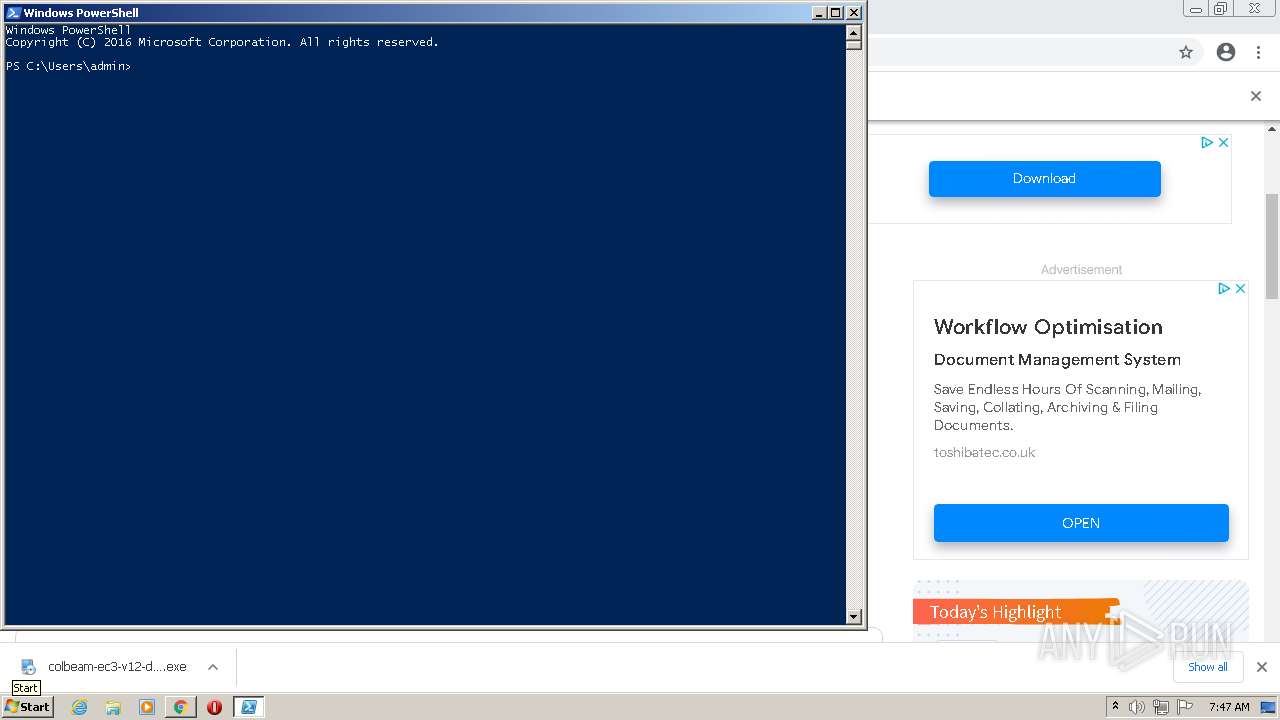Click the Chrome page vertical scrollbar thumb
Screen dimensions: 1280x720
click(1272, 246)
